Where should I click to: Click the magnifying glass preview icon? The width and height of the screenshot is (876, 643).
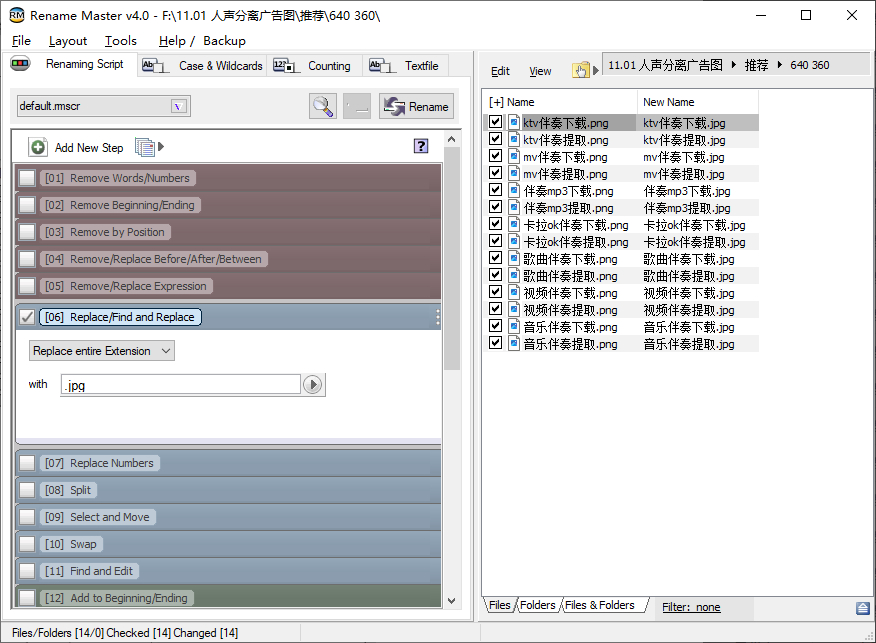[x=323, y=106]
